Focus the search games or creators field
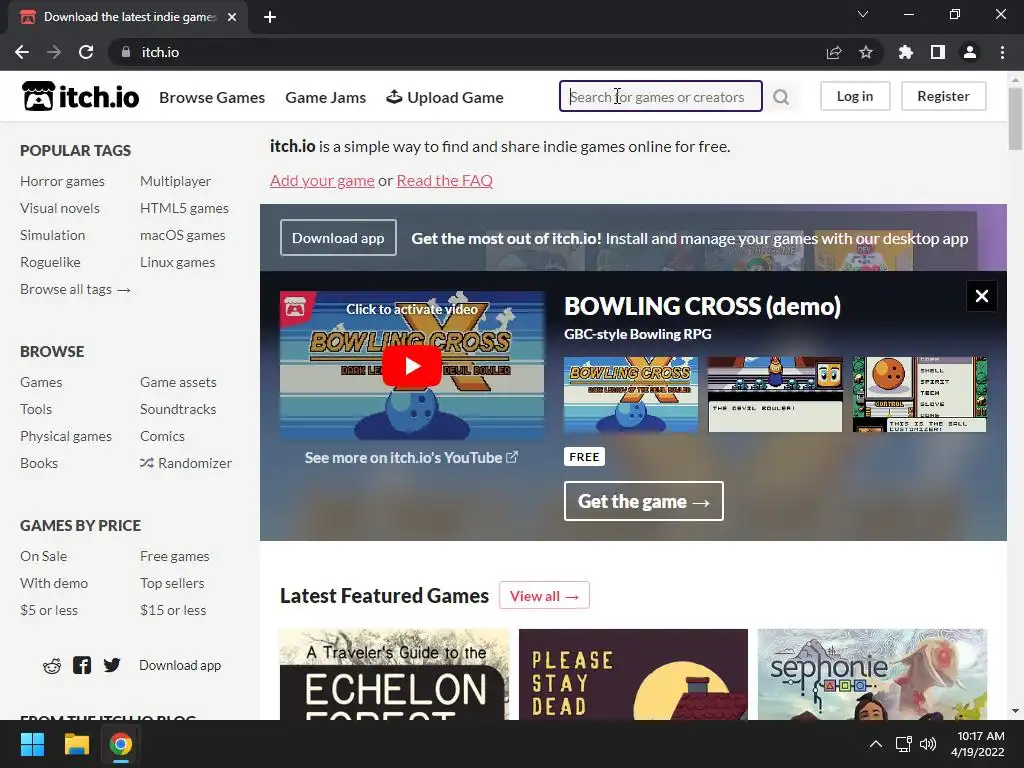Screen dimensions: 1024x768 click(x=661, y=97)
